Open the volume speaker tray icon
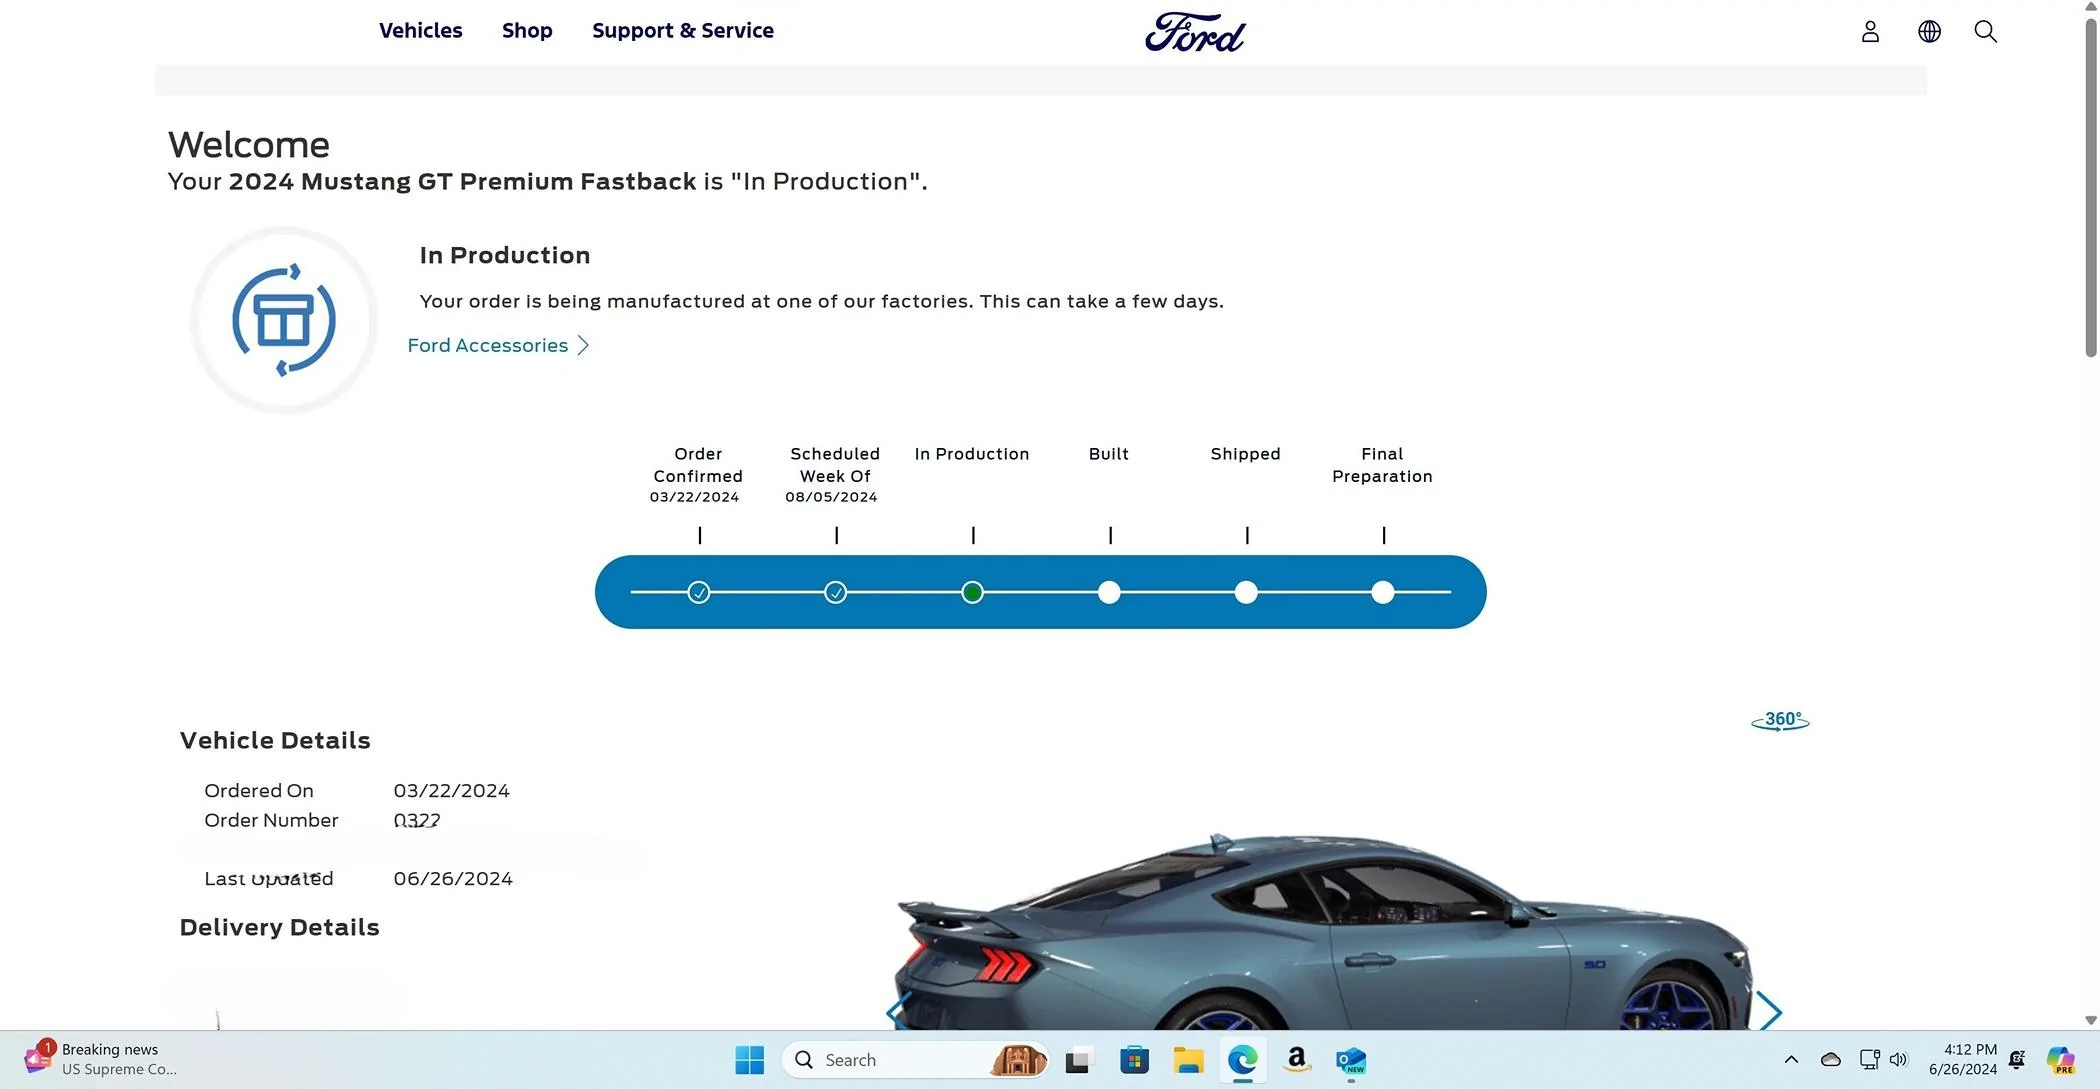Image resolution: width=2100 pixels, height=1089 pixels. click(x=1899, y=1060)
